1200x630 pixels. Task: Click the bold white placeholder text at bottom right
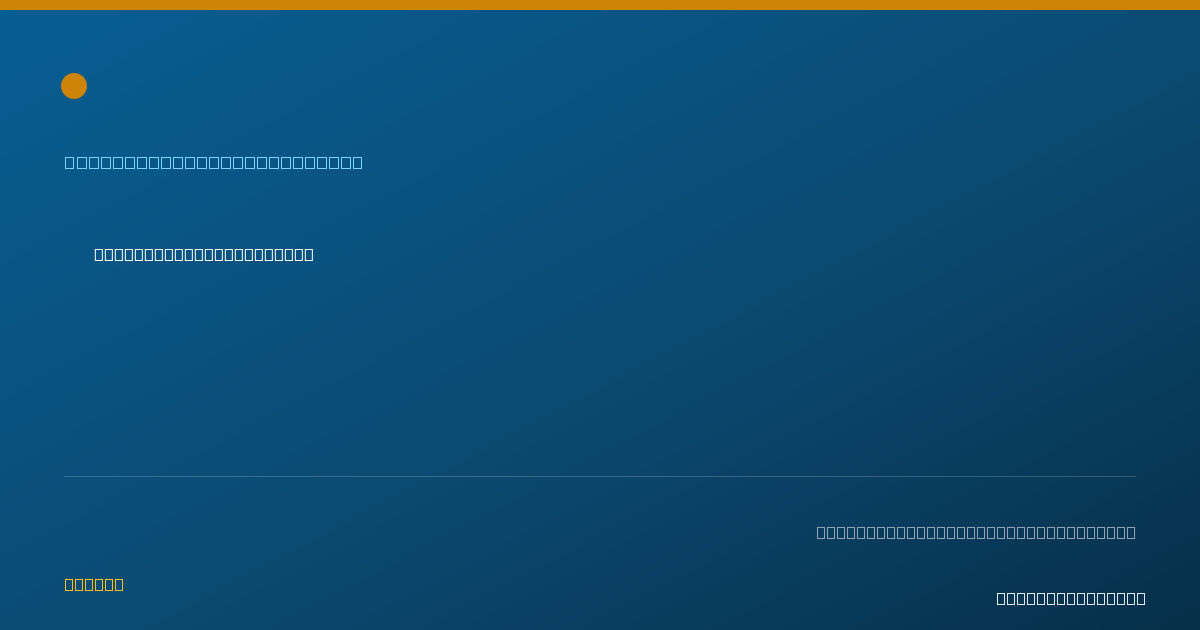click(x=1071, y=598)
